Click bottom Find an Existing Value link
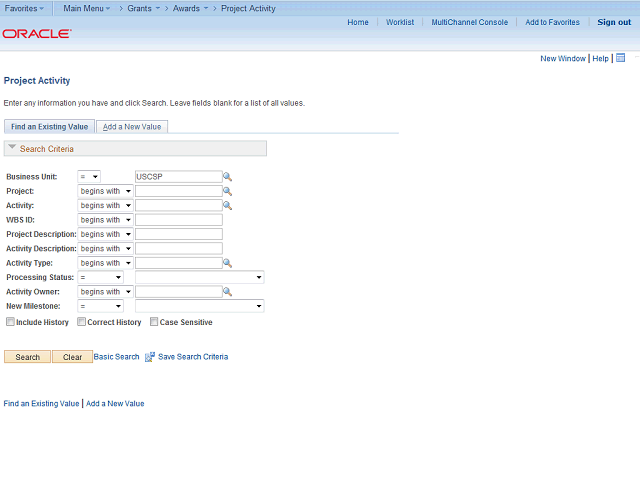The image size is (640, 480). point(41,404)
